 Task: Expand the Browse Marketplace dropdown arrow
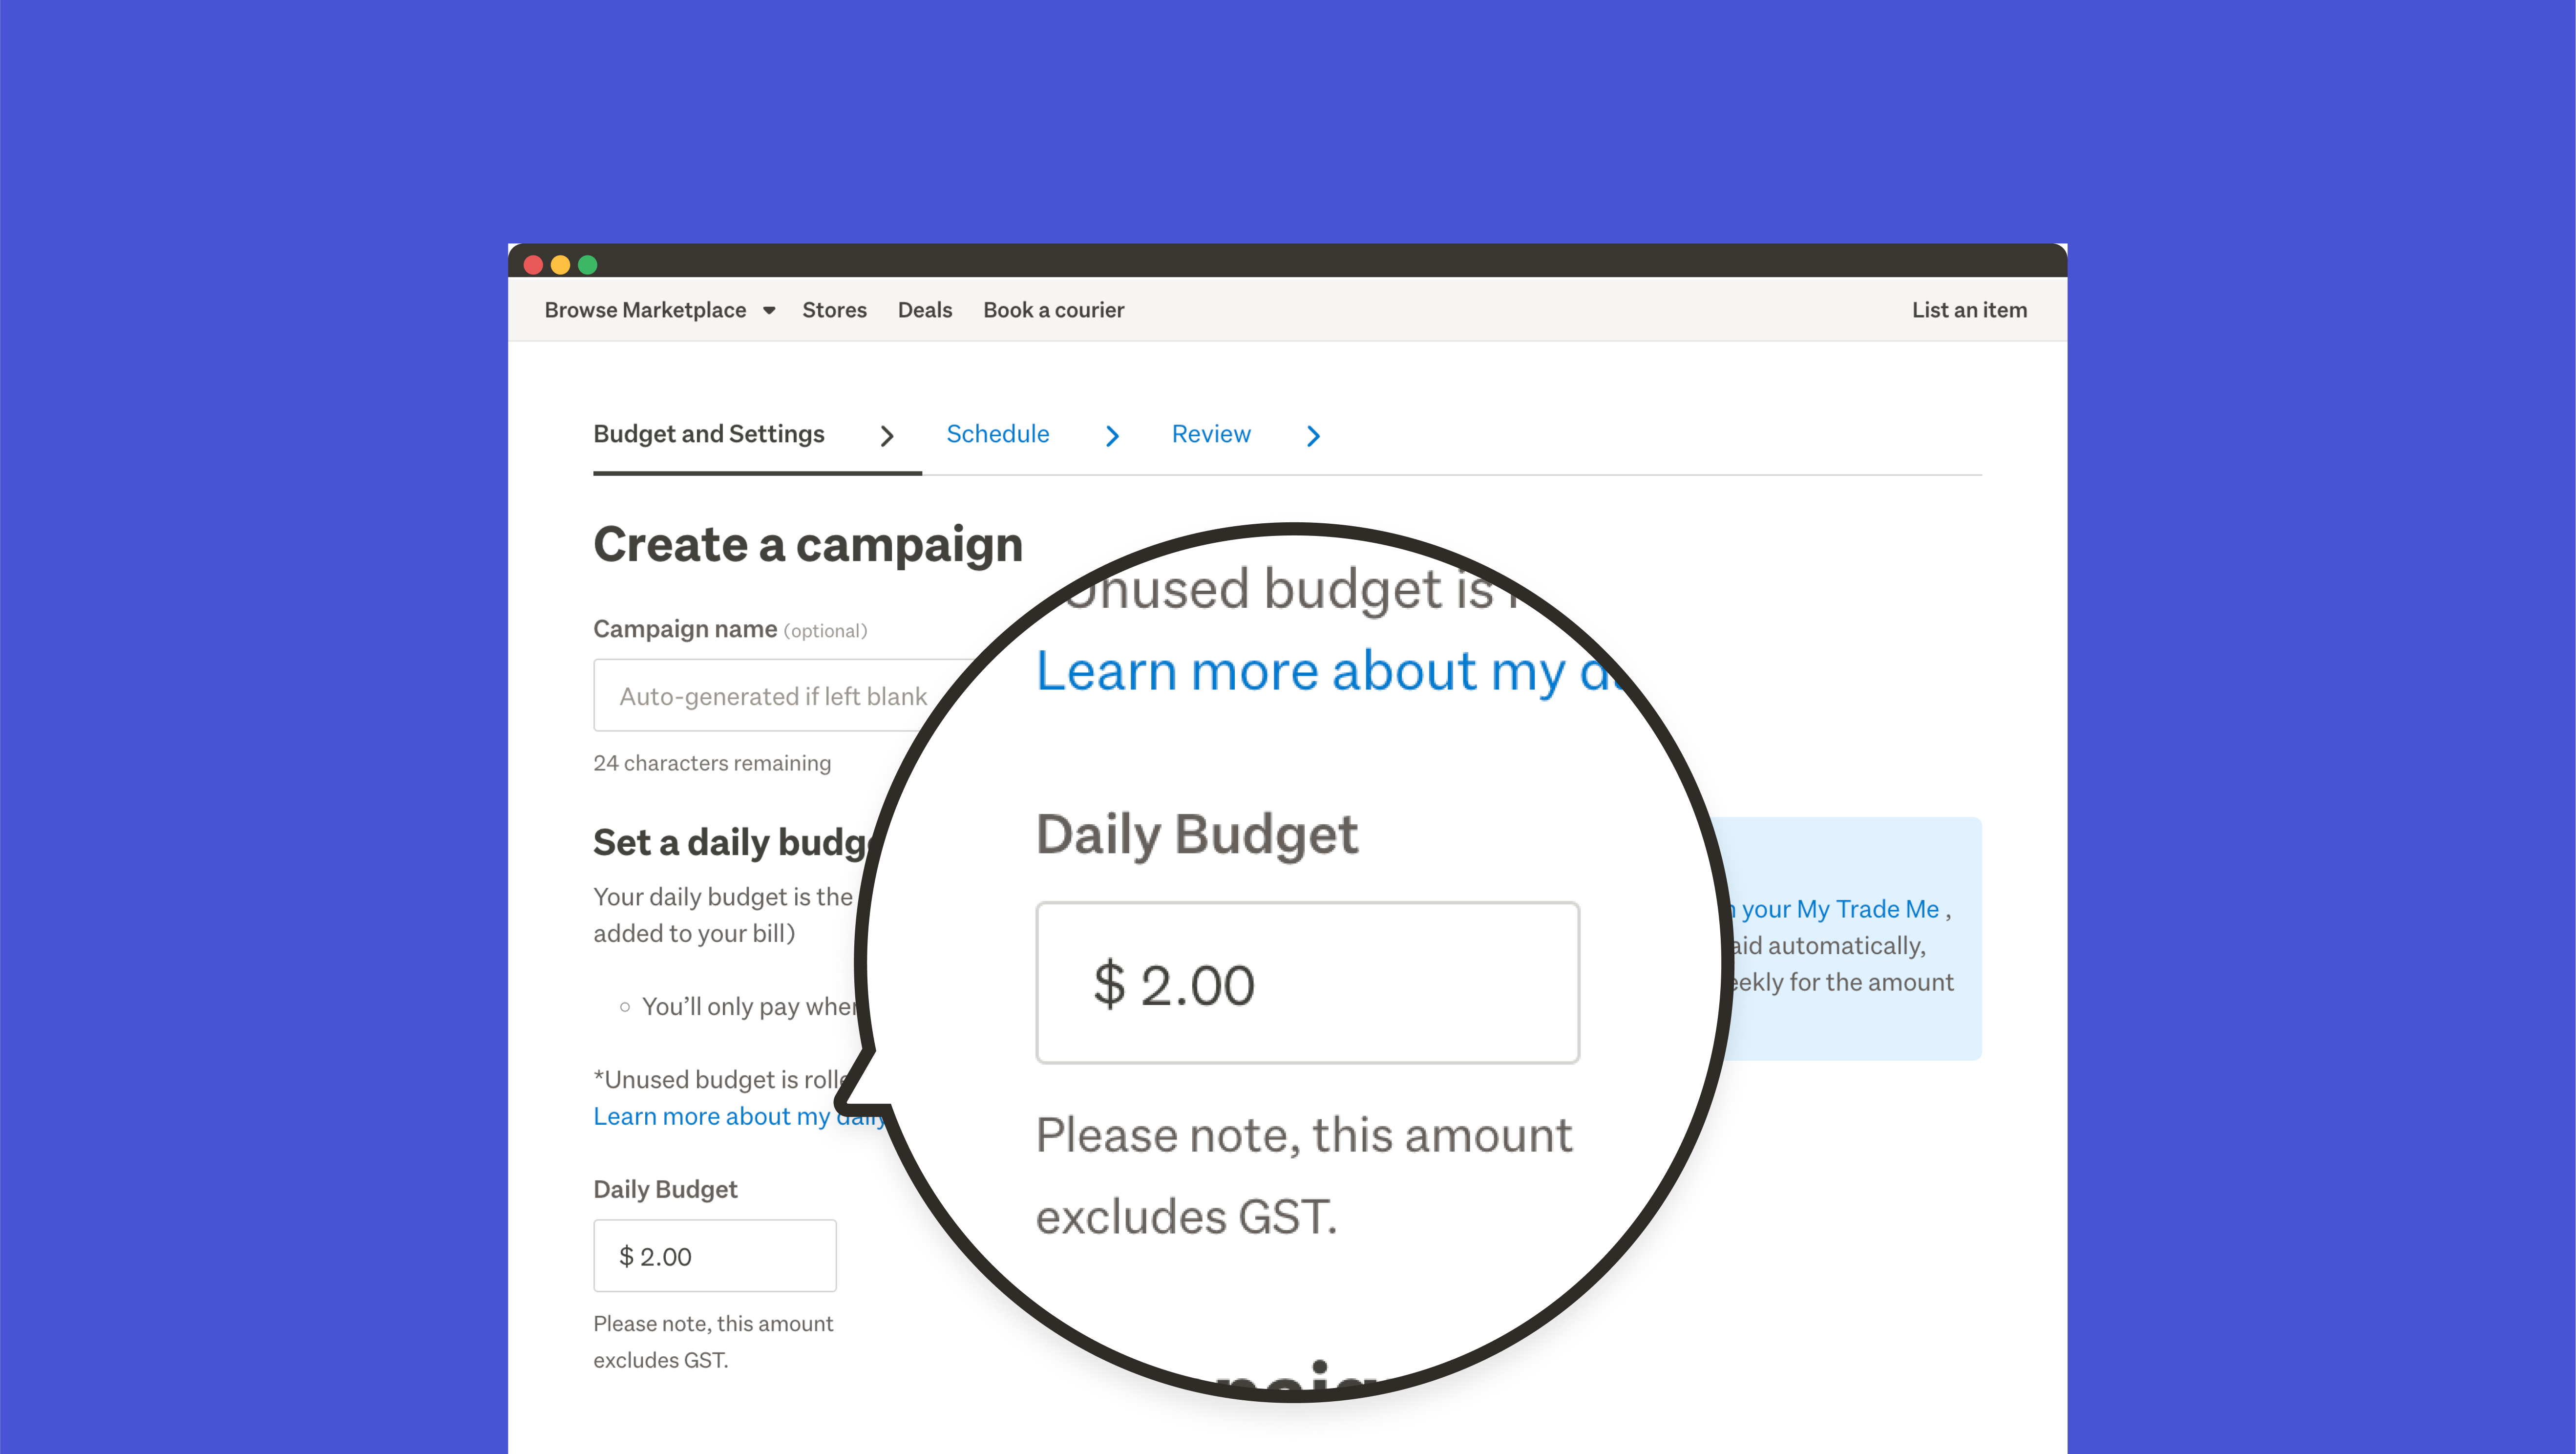(x=769, y=311)
